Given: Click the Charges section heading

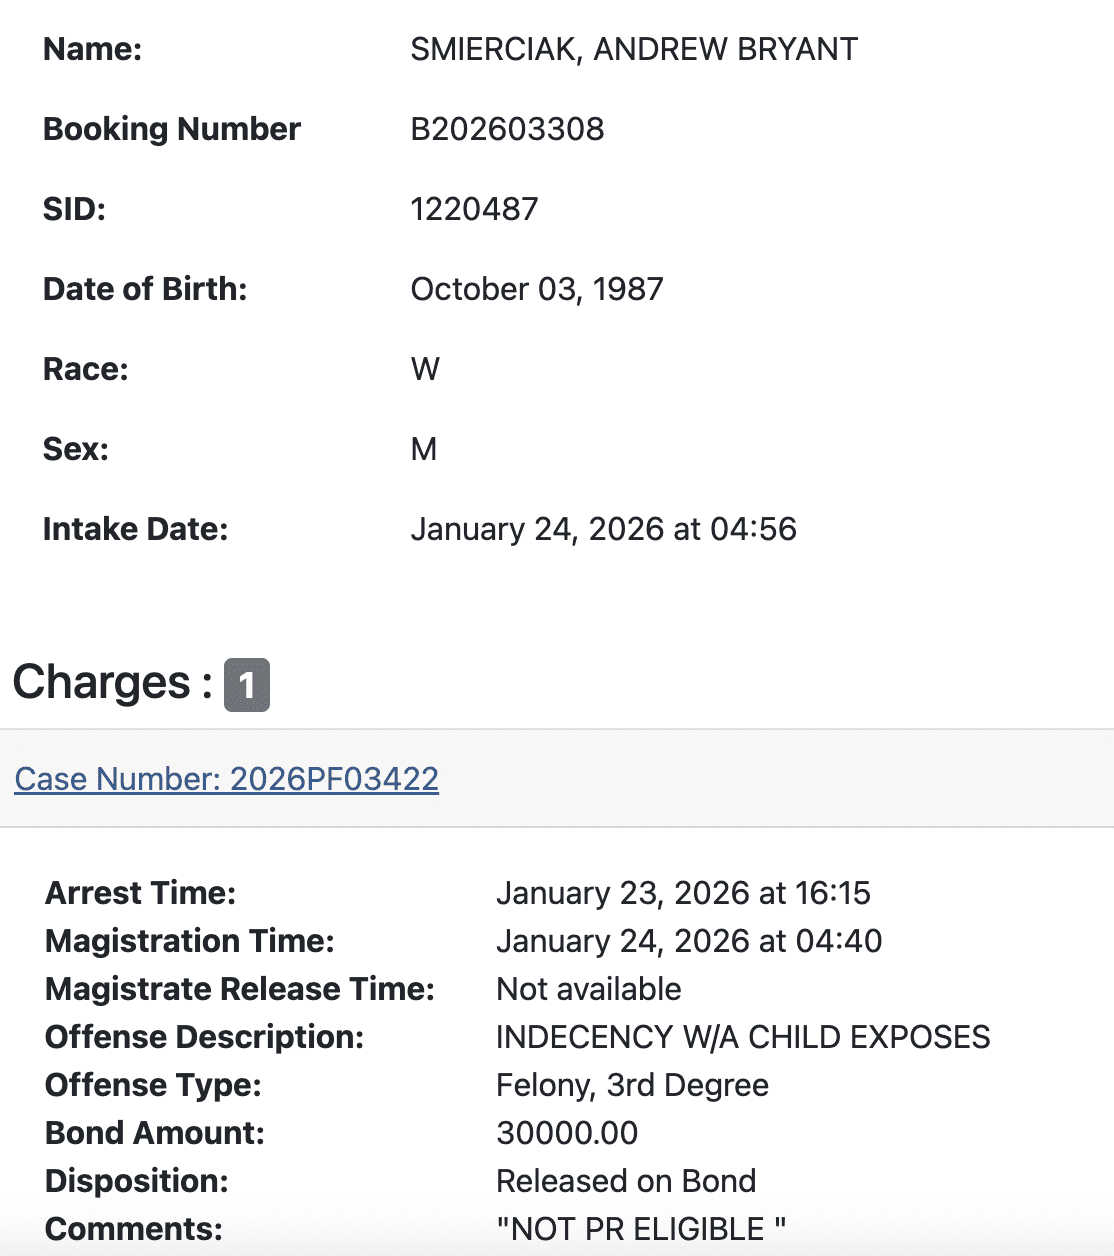Looking at the screenshot, I should [102, 683].
